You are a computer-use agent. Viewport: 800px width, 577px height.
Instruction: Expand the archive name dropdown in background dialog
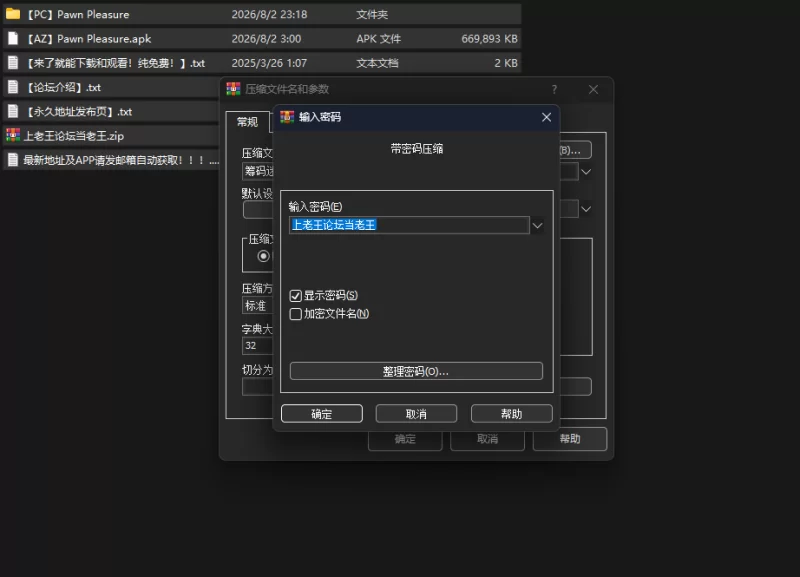click(x=586, y=171)
